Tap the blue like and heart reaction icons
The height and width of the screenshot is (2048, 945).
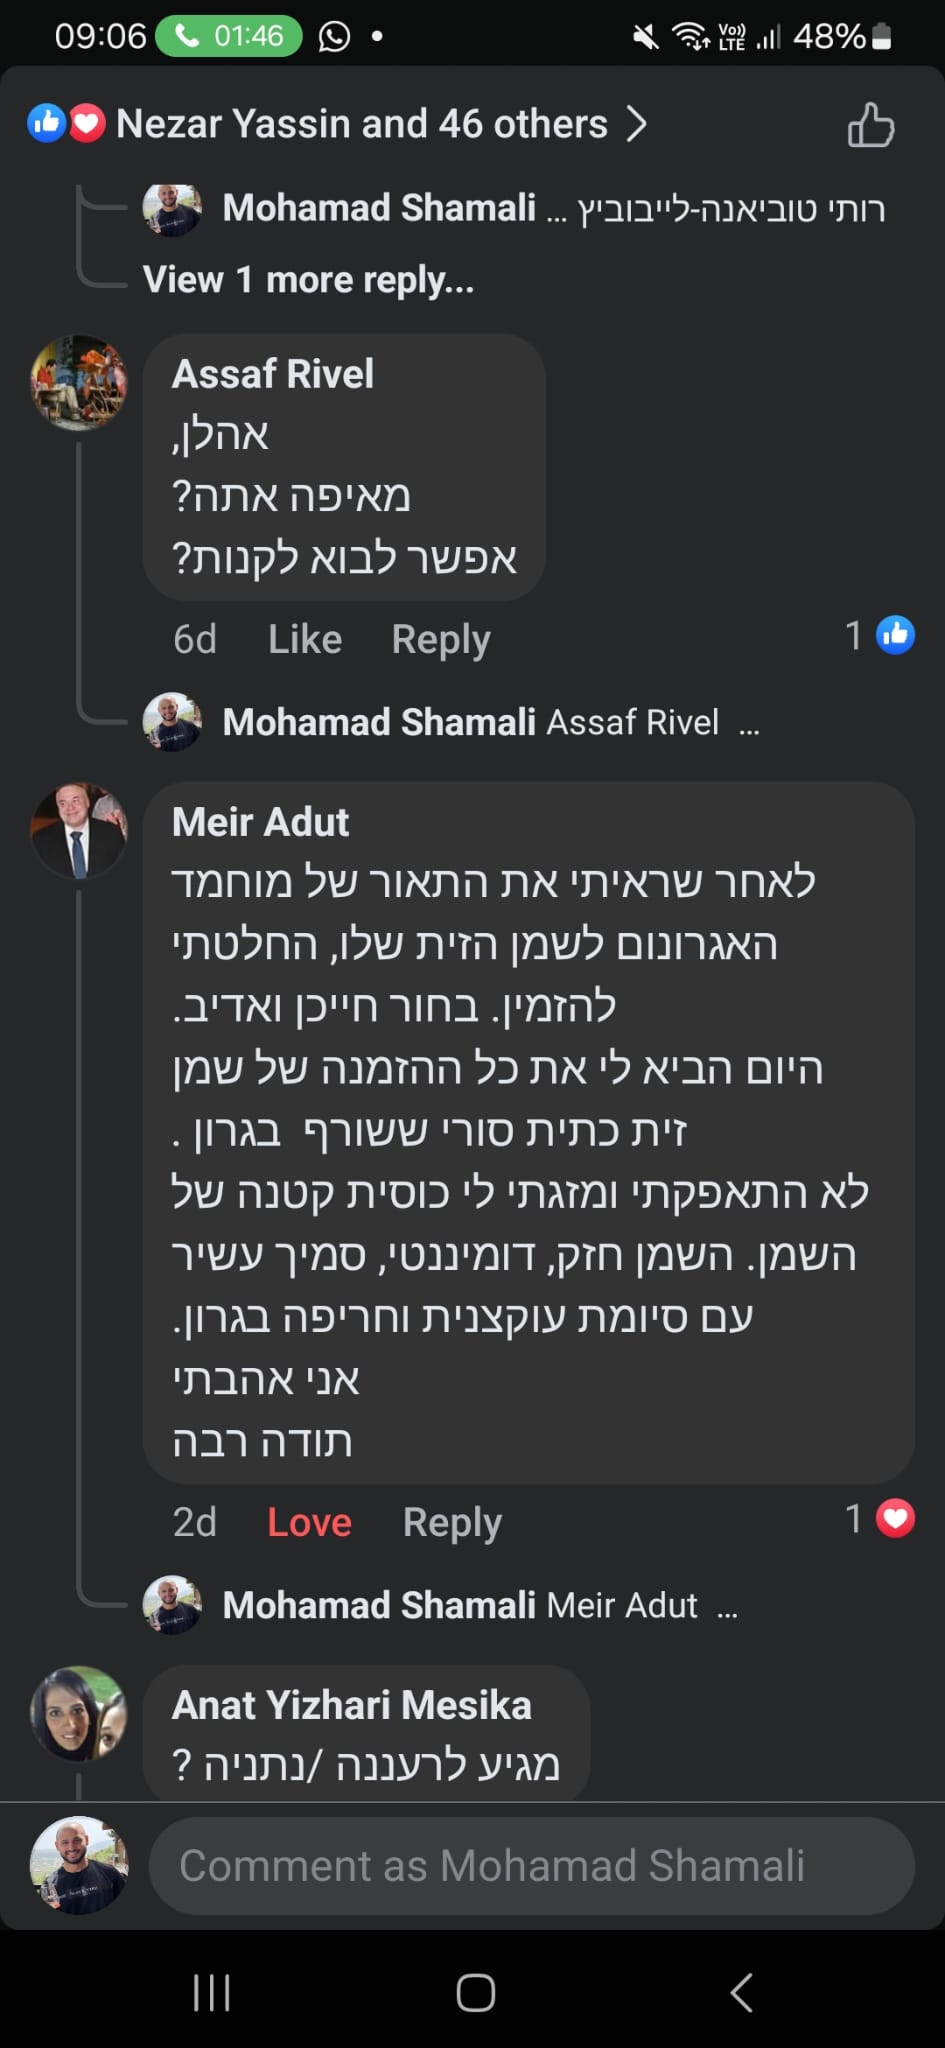pos(66,123)
